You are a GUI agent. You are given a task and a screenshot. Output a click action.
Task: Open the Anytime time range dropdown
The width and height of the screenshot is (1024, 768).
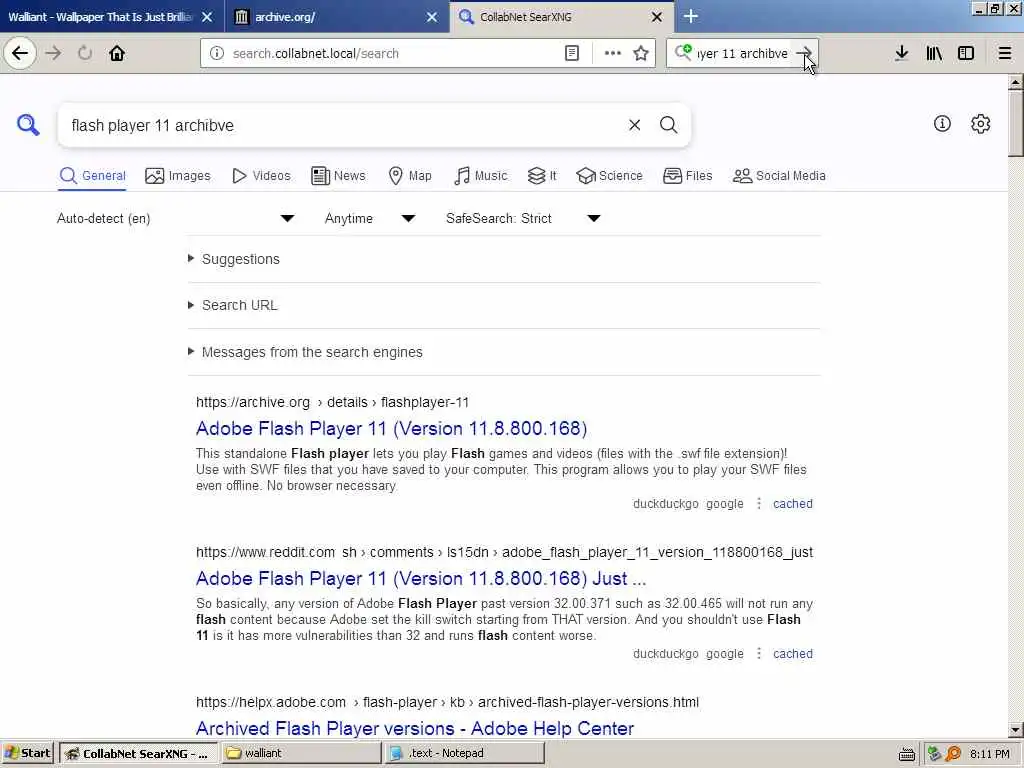[370, 218]
